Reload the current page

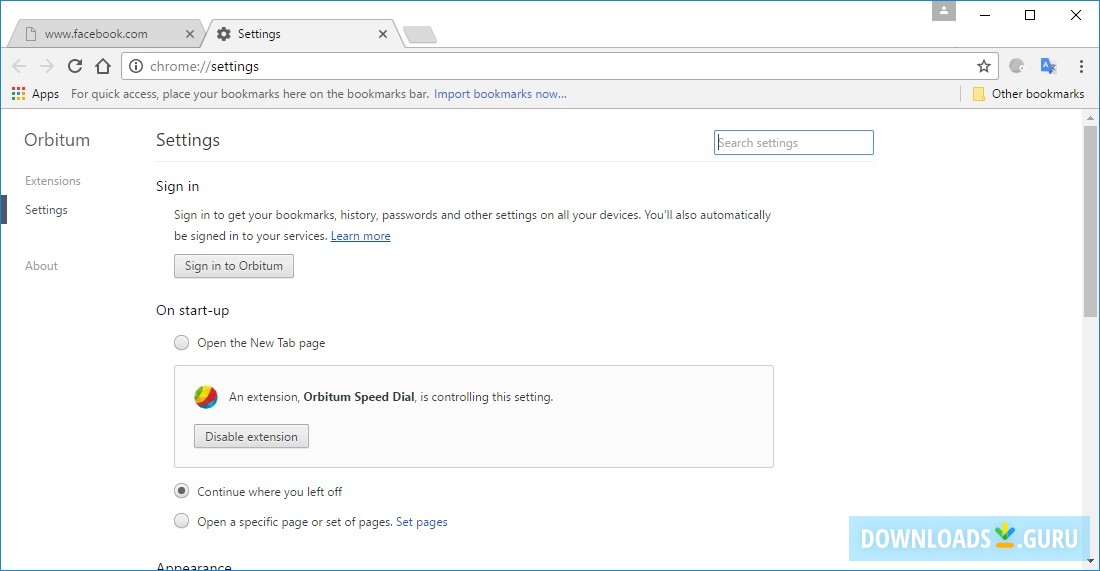click(75, 66)
